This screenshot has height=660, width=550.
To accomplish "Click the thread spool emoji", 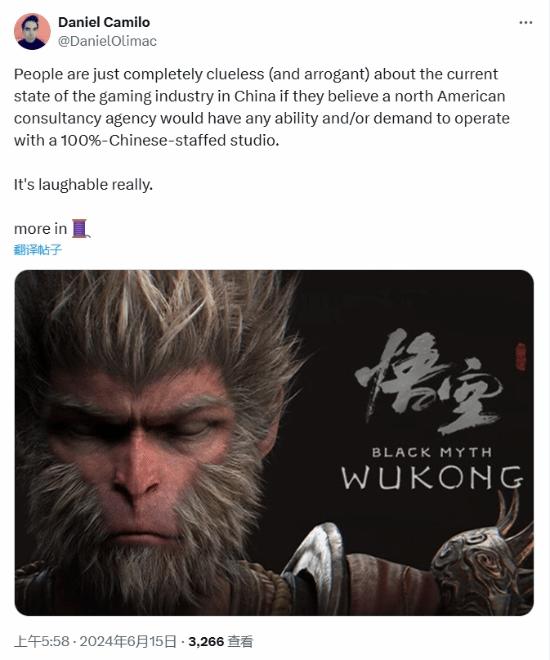I will pyautogui.click(x=80, y=229).
